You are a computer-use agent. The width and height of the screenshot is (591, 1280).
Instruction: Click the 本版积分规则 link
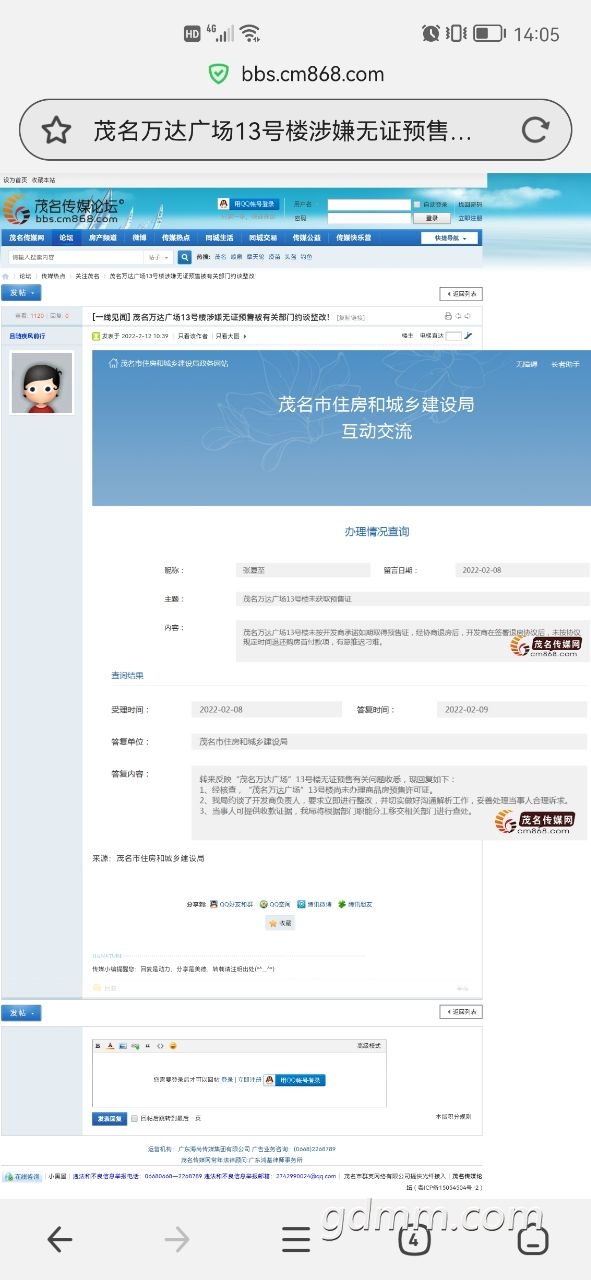coord(453,1116)
